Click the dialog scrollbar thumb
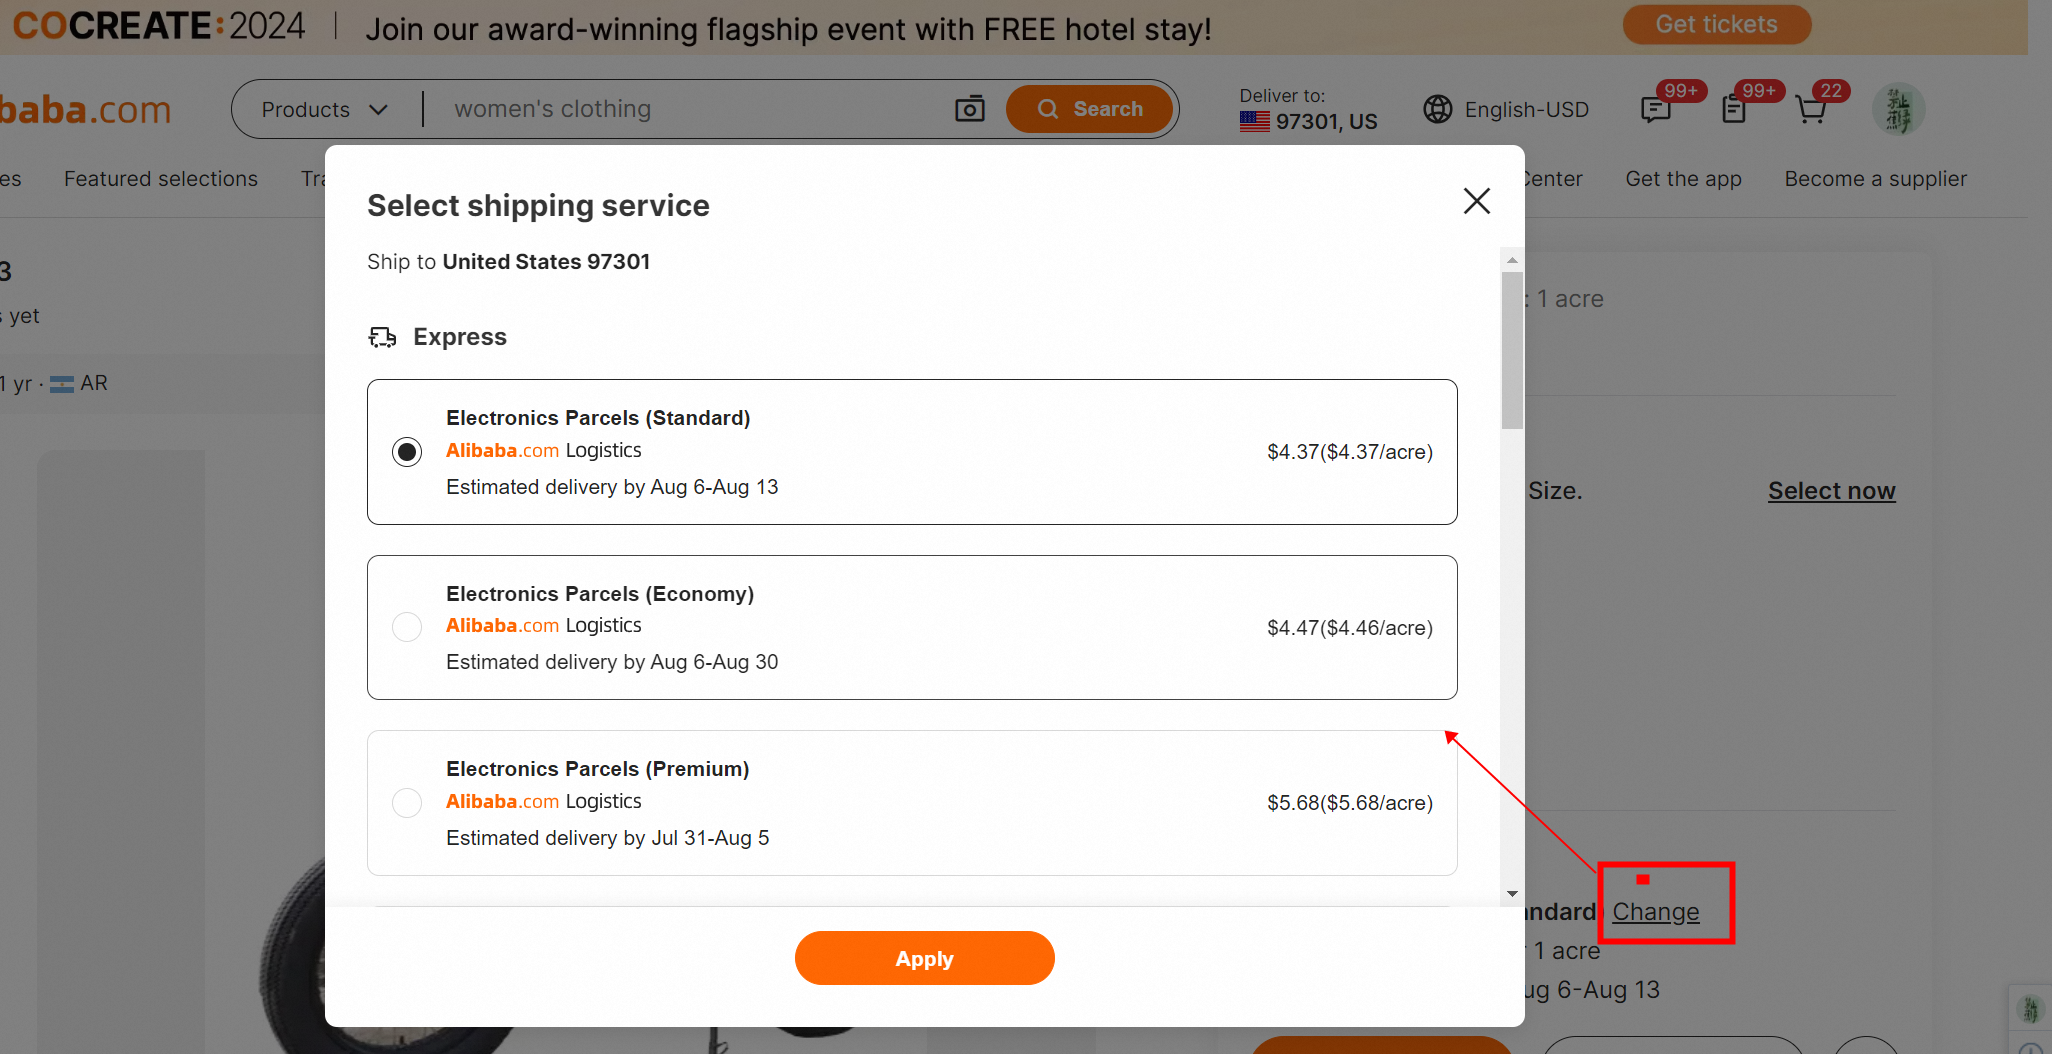This screenshot has height=1054, width=2052. pyautogui.click(x=1512, y=350)
